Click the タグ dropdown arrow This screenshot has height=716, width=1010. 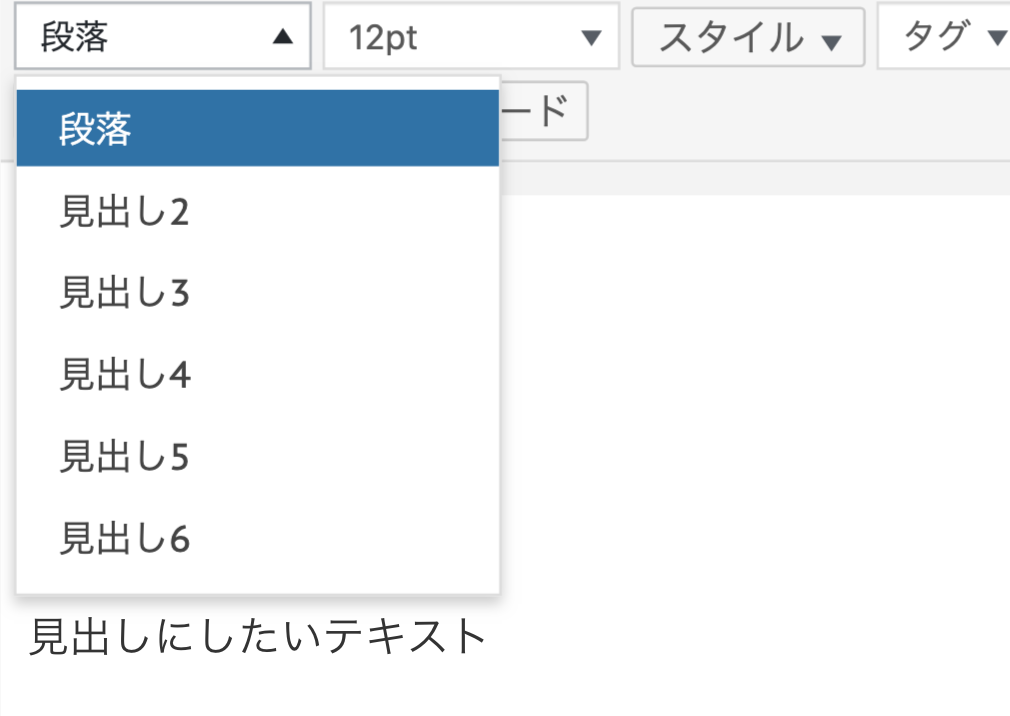coord(997,38)
